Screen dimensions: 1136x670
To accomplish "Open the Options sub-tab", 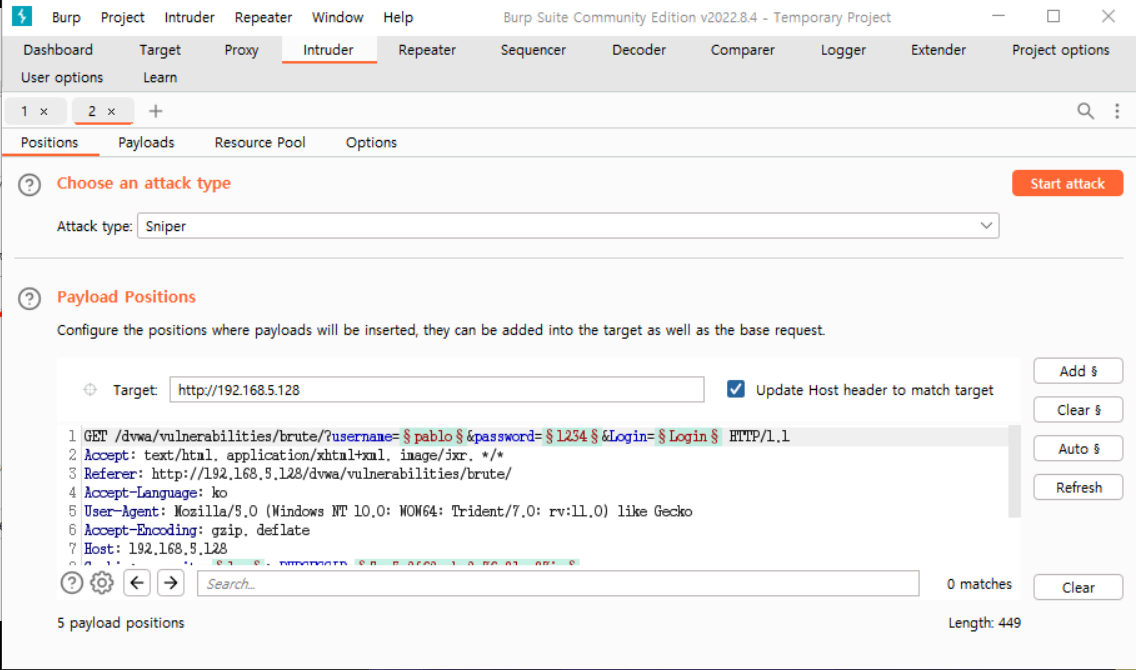I will tap(371, 143).
